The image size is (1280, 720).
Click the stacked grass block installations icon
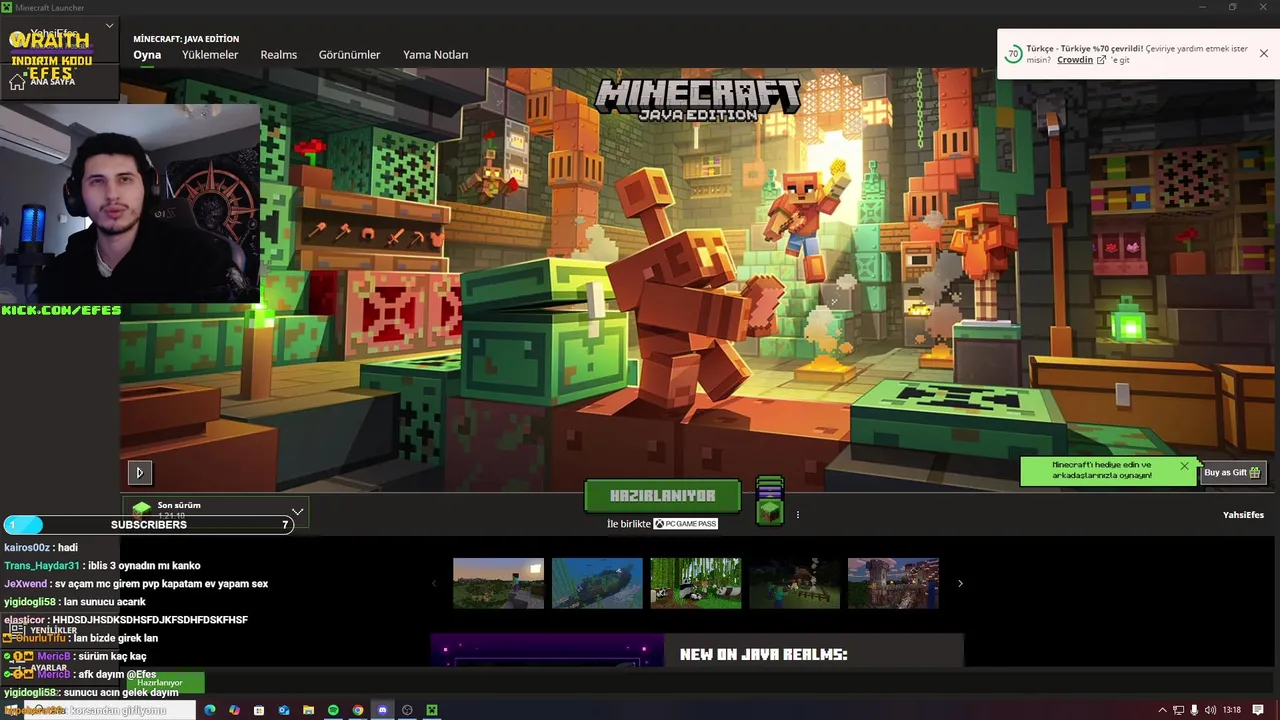[x=769, y=501]
